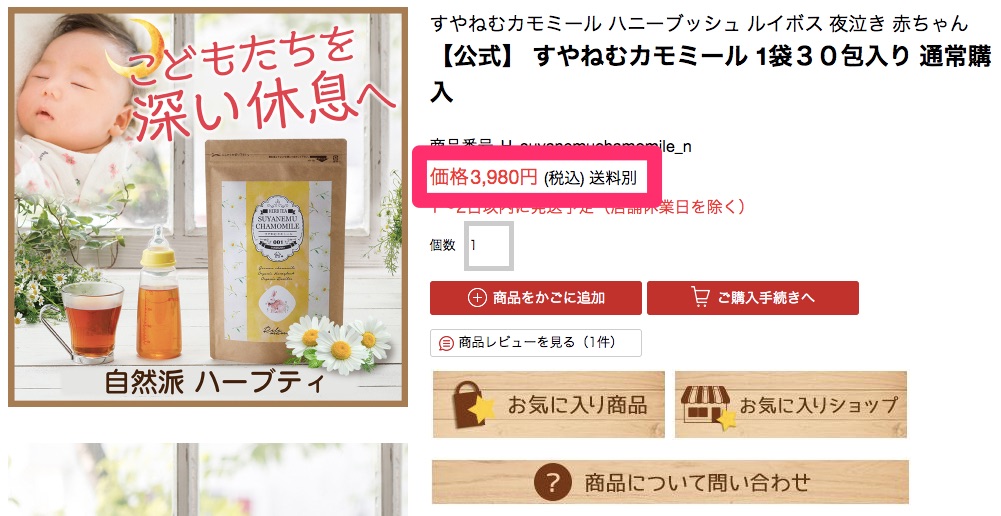Click the 価格3,980円 price text
Screen dimensions: 1001x516
tap(483, 177)
